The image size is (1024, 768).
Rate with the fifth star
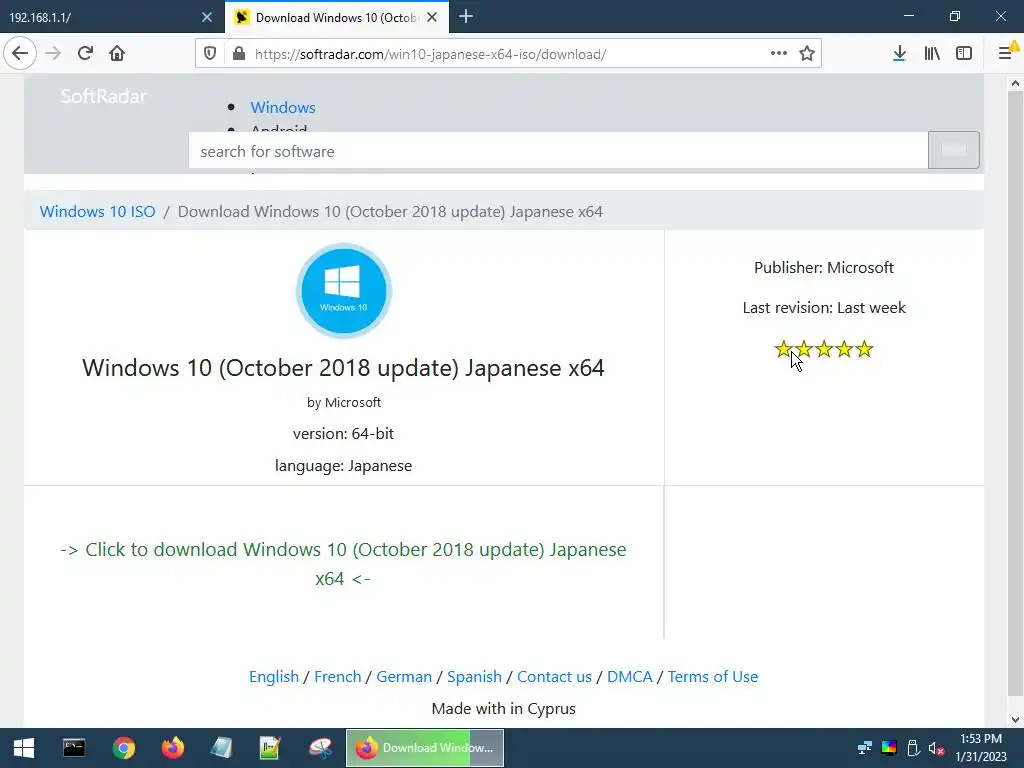point(865,349)
